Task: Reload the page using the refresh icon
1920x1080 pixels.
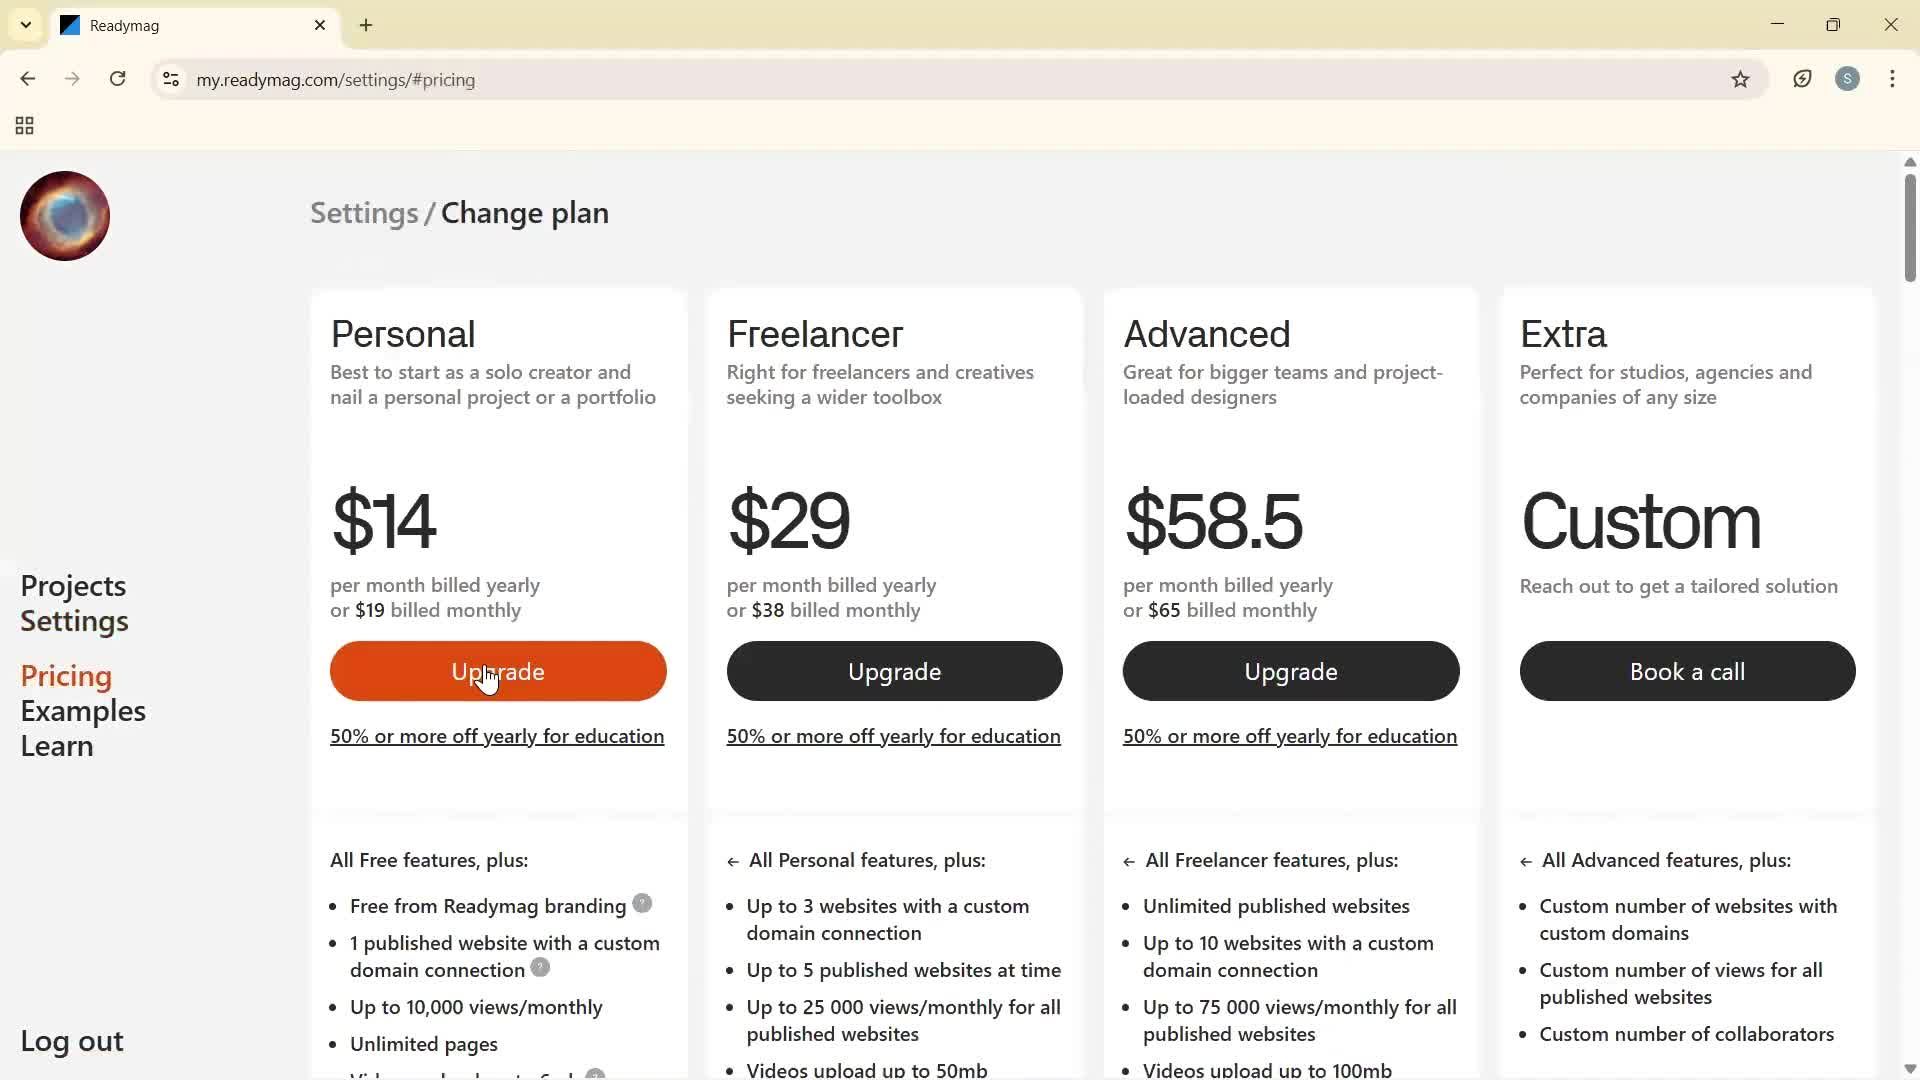Action: 118,79
